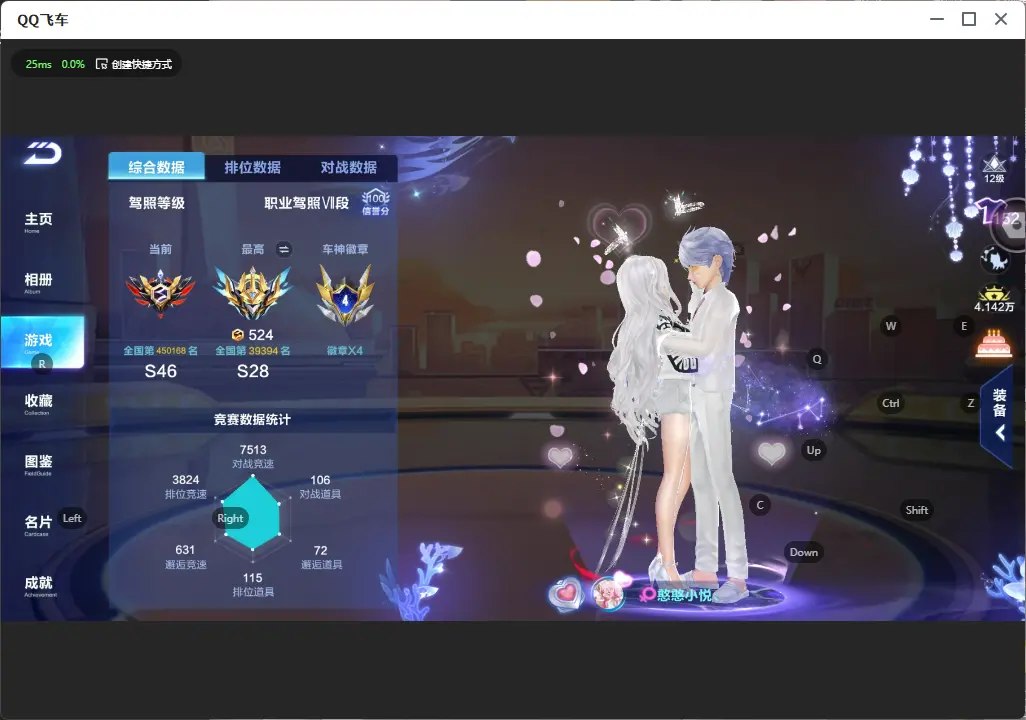The width and height of the screenshot is (1026, 720).
Task: Click the 徽章X4 badge count text
Action: tap(345, 351)
